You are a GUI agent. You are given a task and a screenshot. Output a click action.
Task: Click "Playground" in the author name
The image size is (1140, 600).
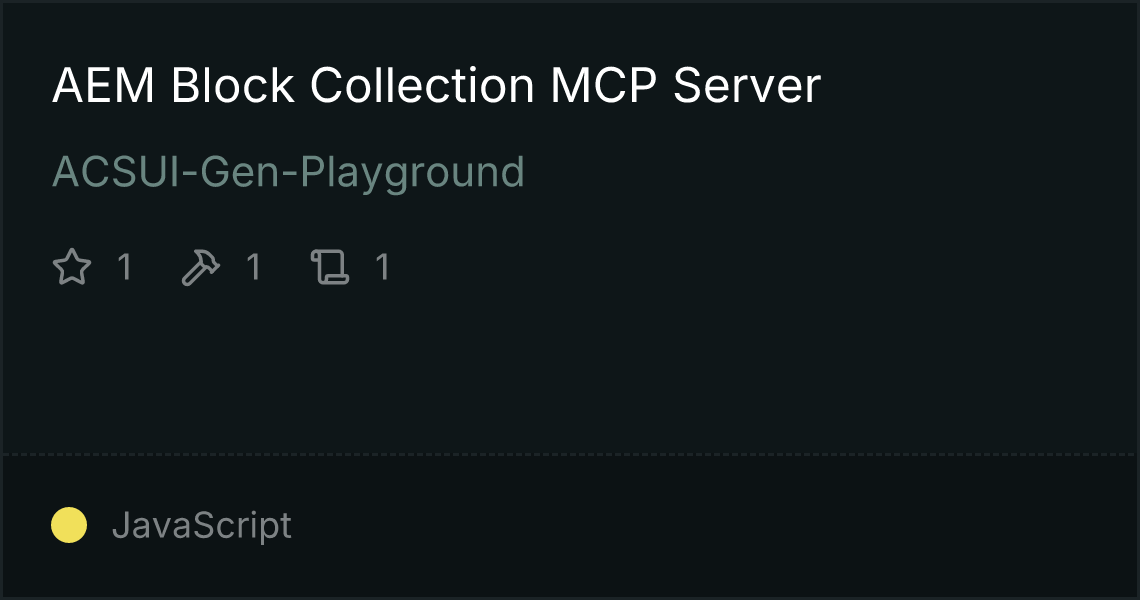412,172
